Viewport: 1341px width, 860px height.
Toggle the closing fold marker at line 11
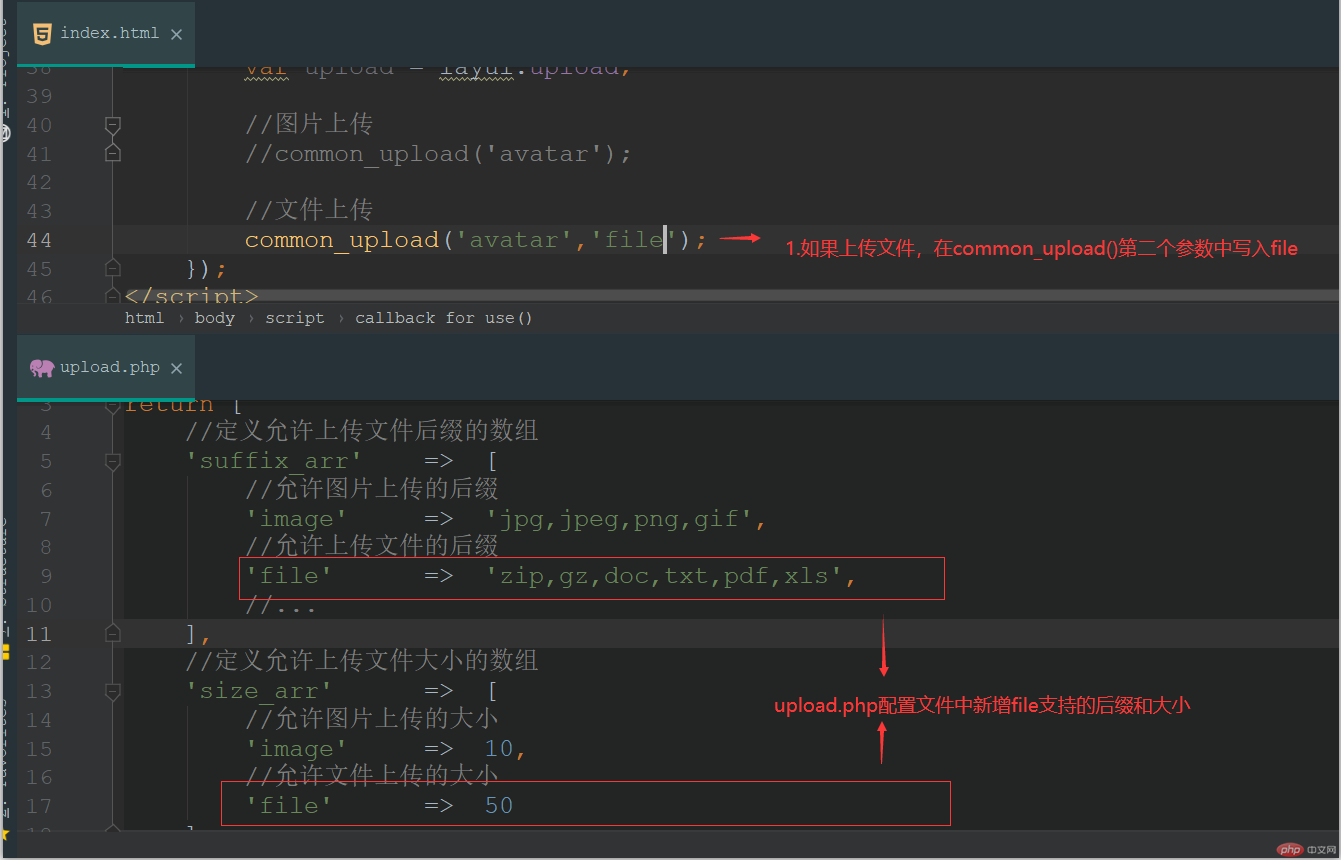[113, 633]
